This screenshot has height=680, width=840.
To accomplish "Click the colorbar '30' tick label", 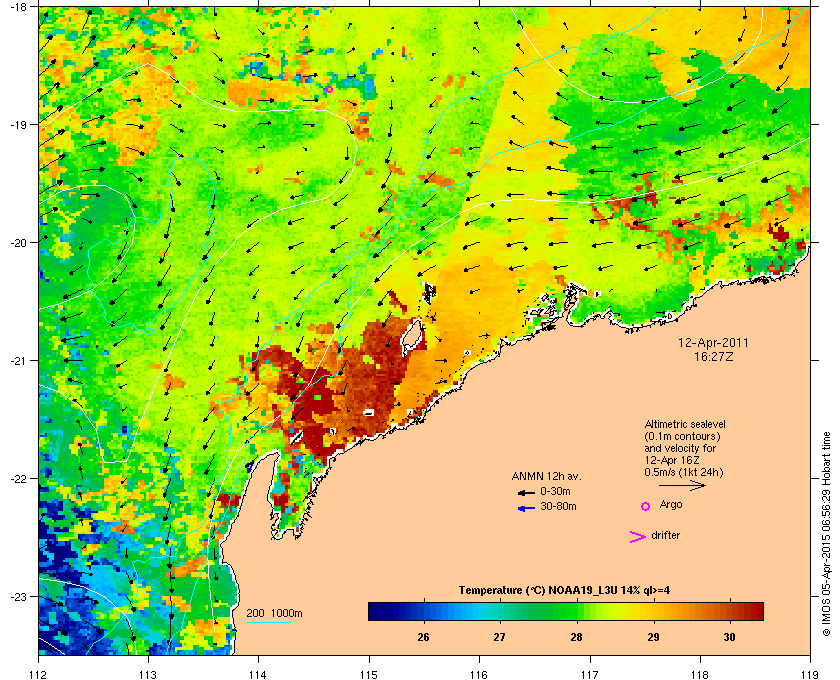I will [x=729, y=637].
